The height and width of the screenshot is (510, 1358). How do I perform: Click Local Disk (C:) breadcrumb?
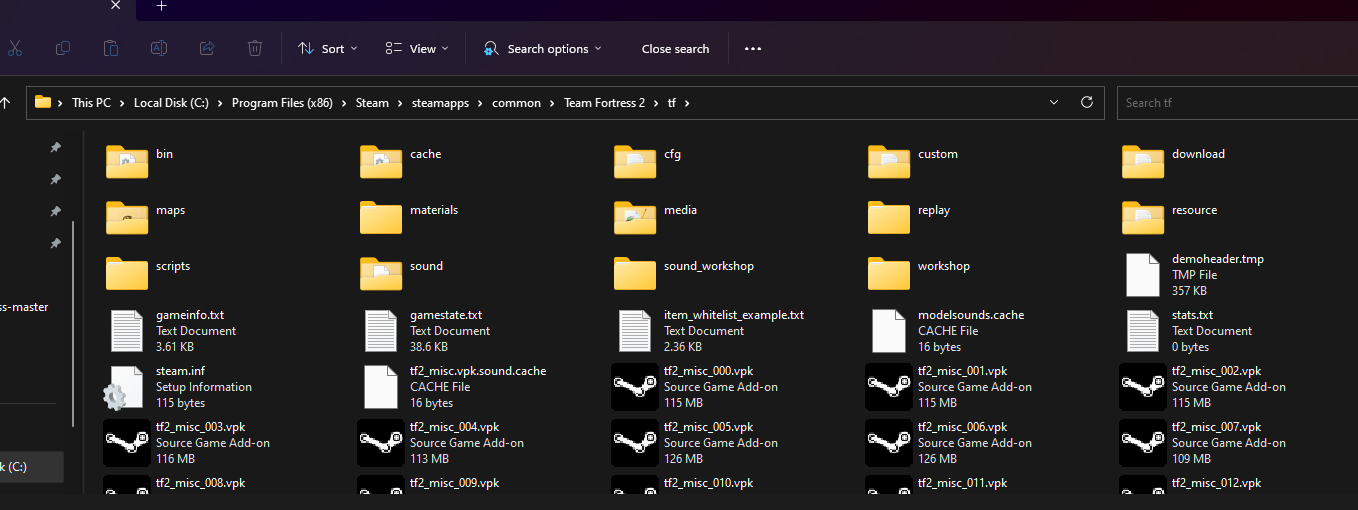(171, 103)
